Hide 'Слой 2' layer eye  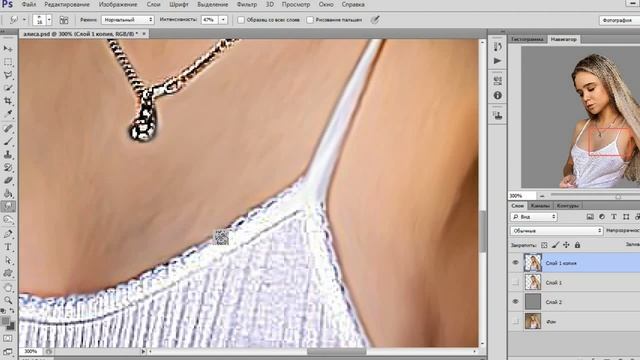tap(515, 301)
